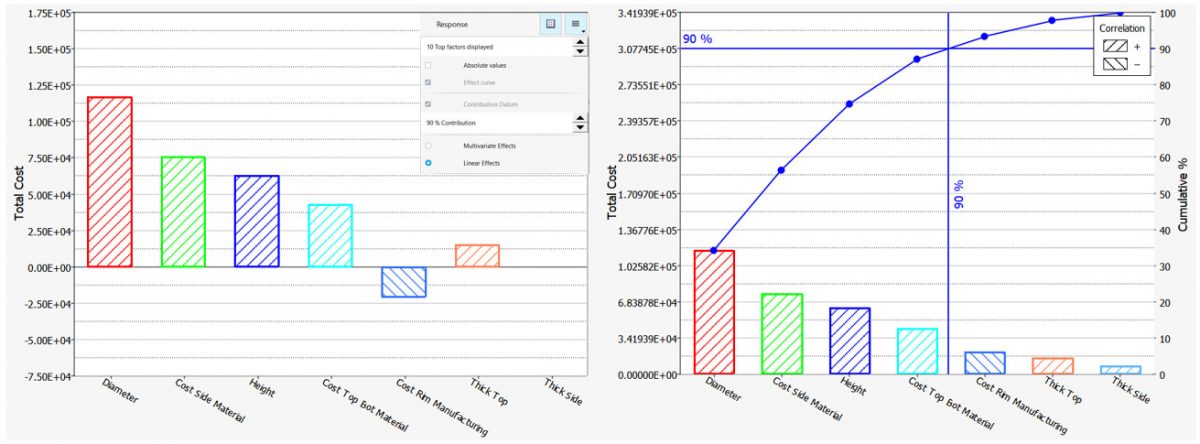Select the red Diameter bar in left chart

pyautogui.click(x=109, y=182)
